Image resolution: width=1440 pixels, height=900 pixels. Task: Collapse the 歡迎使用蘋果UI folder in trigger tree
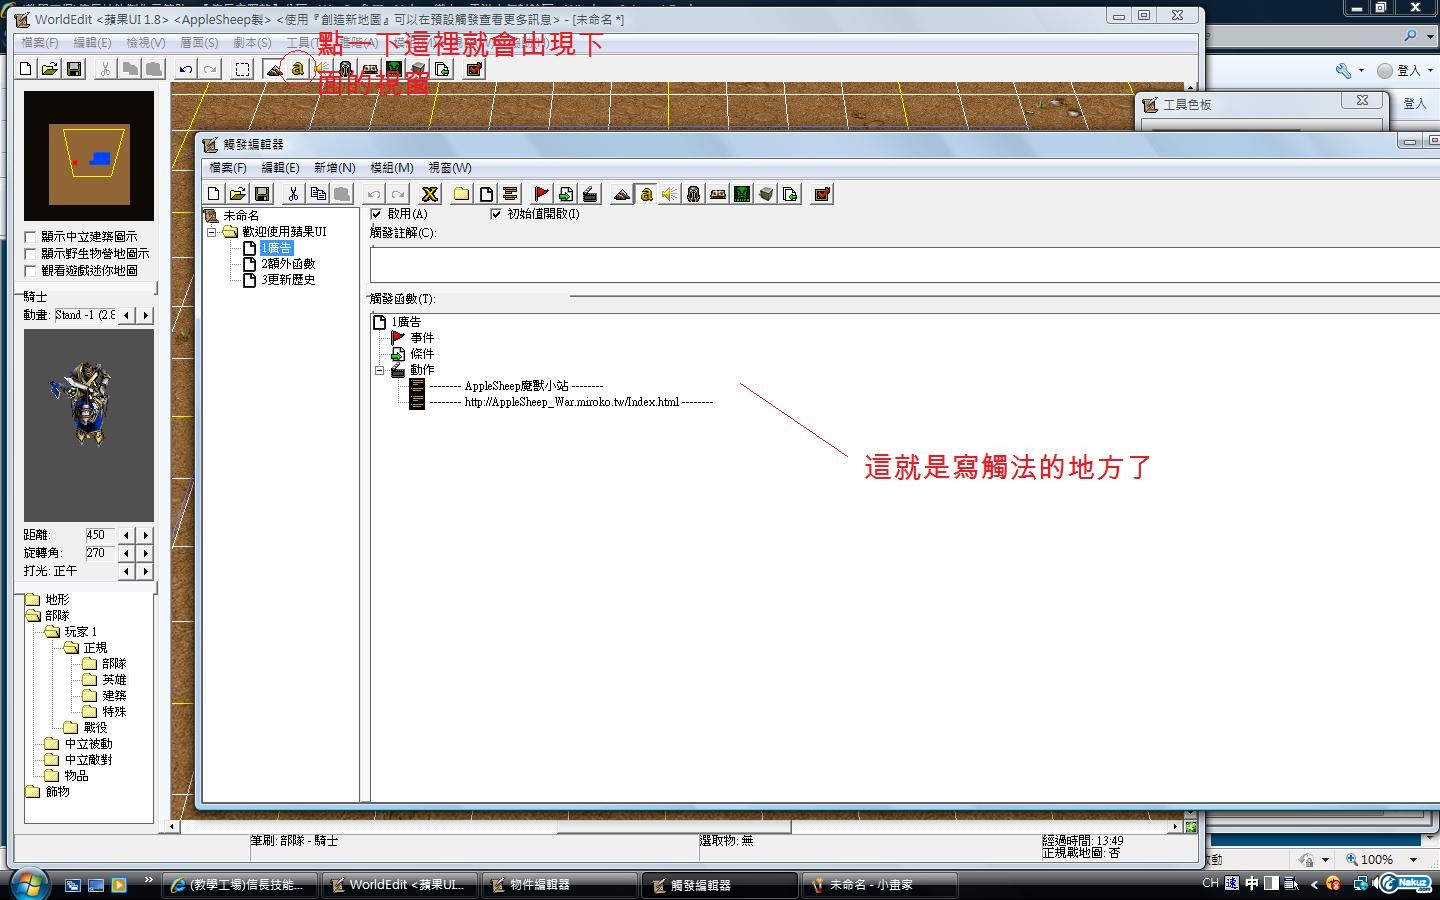tap(212, 232)
